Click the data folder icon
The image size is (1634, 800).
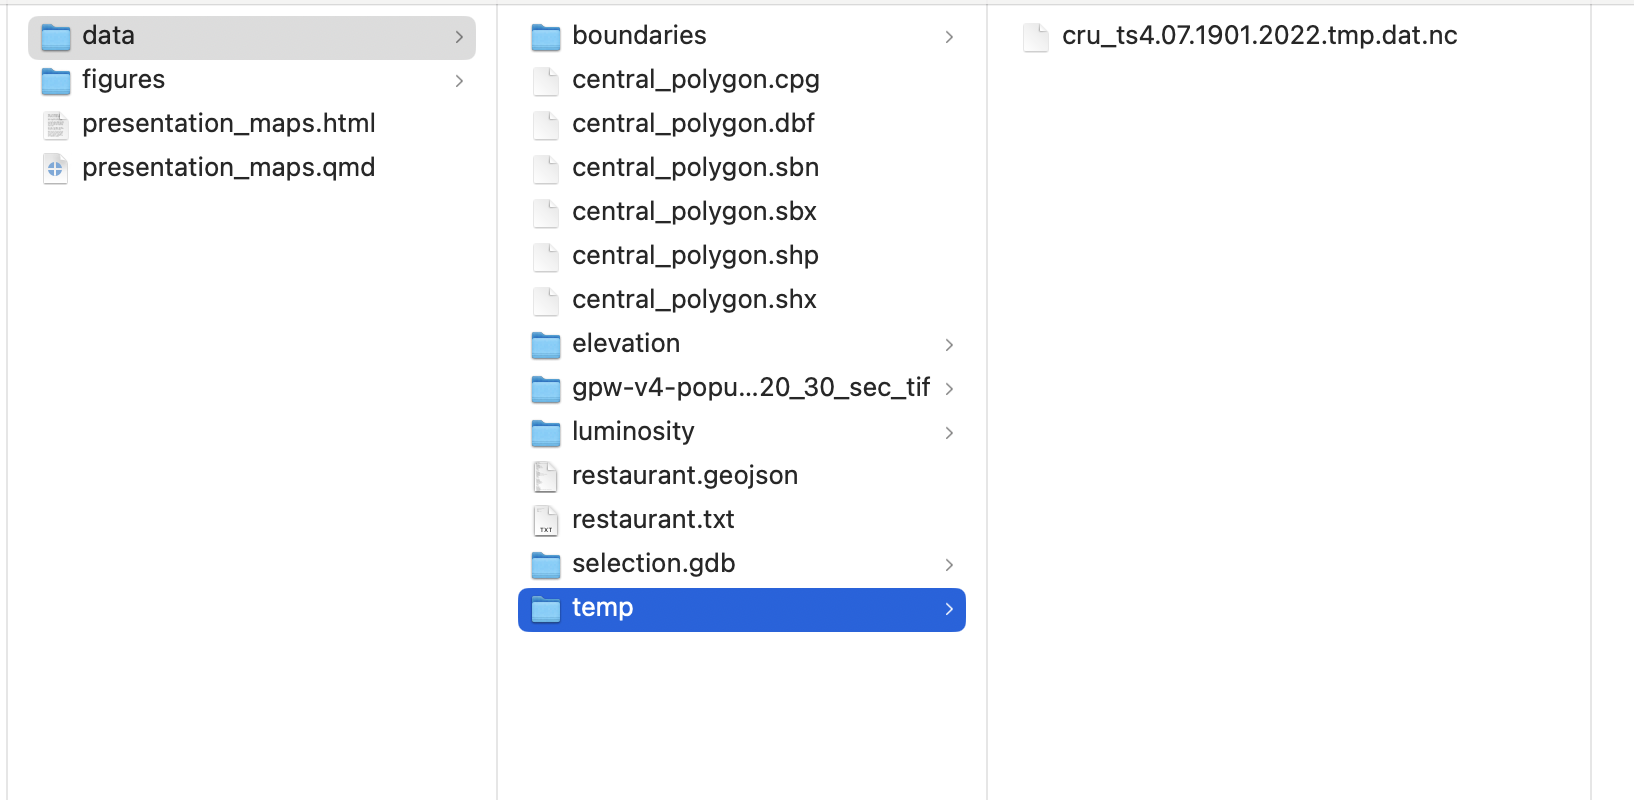[56, 37]
